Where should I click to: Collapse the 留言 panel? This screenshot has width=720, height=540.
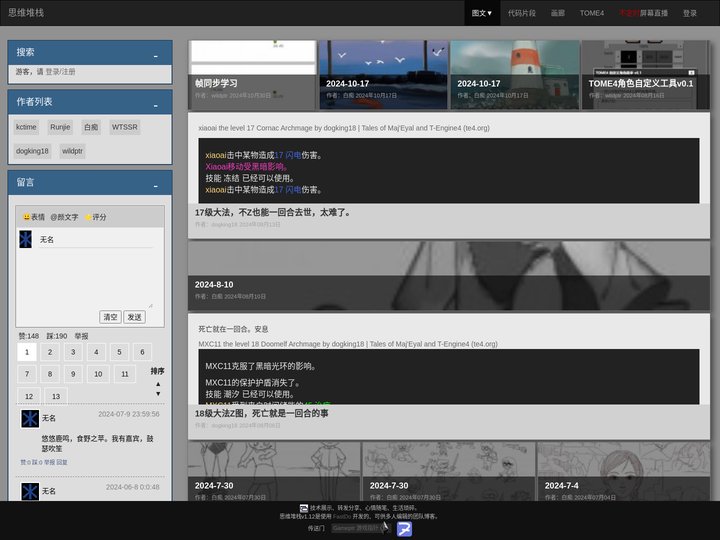(x=156, y=185)
